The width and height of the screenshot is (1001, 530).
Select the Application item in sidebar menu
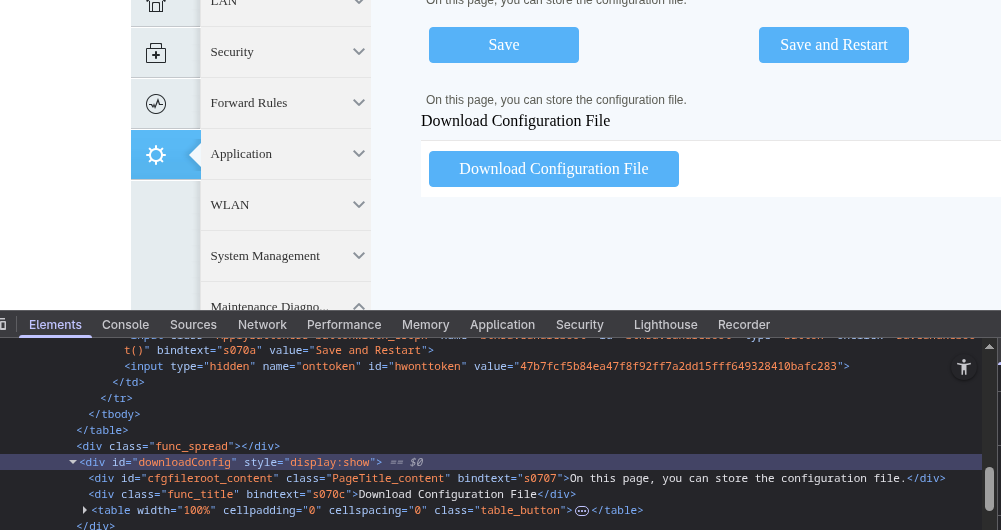241,154
